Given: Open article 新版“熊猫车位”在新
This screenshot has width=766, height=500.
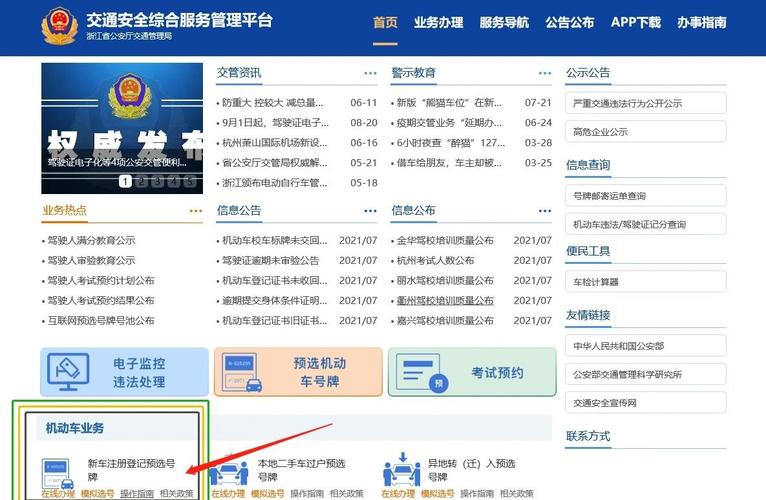Looking at the screenshot, I should pos(449,103).
